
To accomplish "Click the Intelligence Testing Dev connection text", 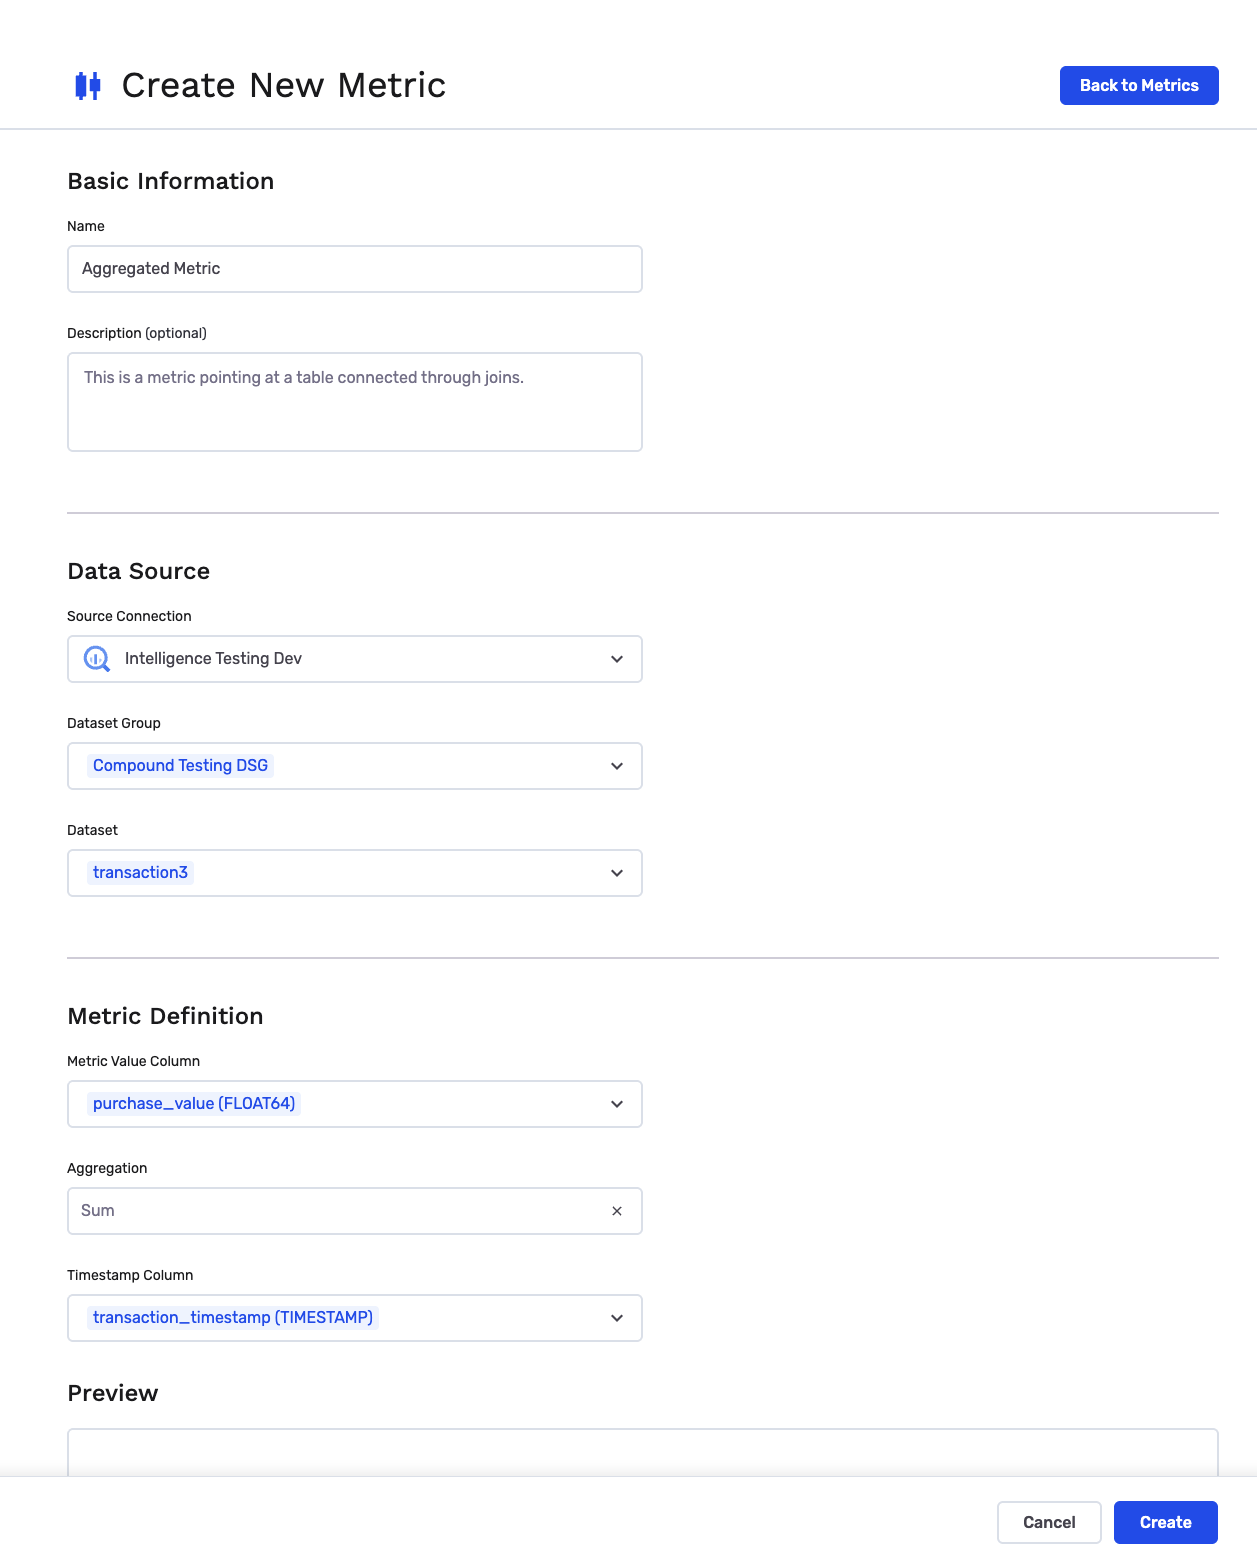I will click(213, 659).
